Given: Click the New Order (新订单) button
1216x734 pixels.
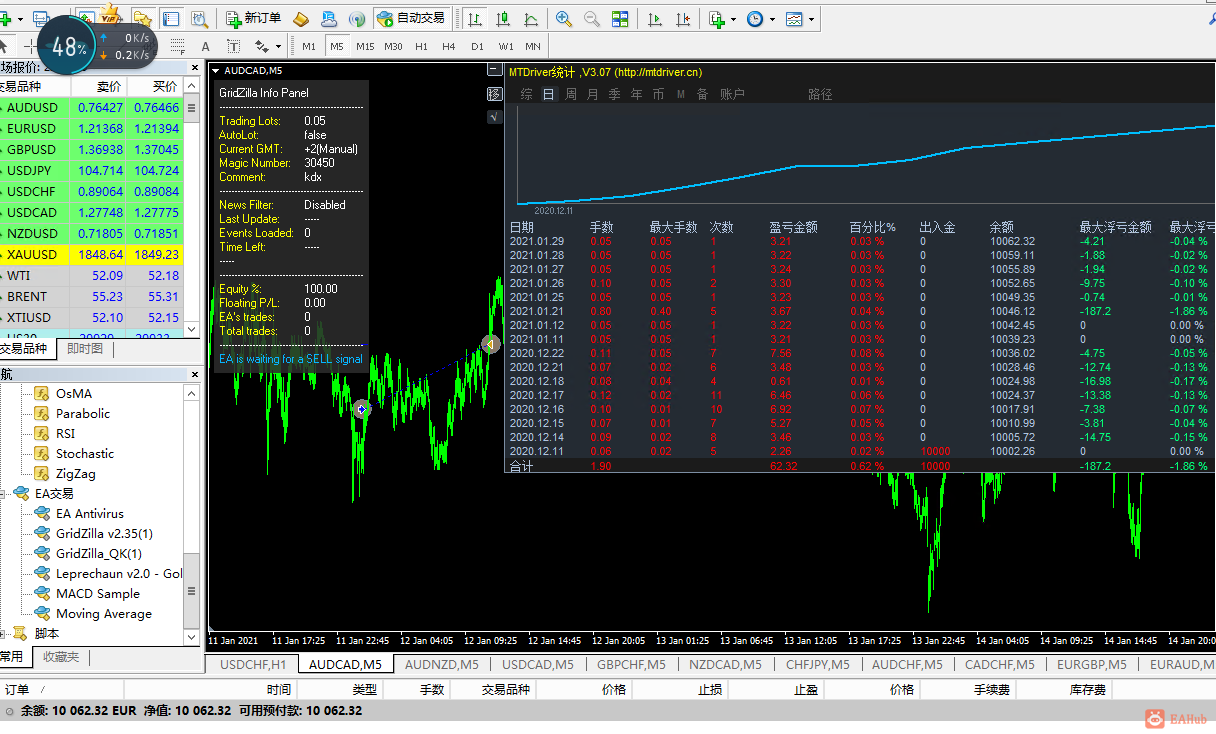Looking at the screenshot, I should (x=252, y=19).
